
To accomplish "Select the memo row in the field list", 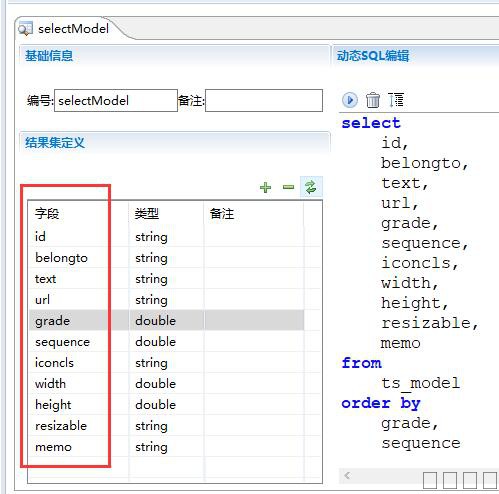I will (x=166, y=447).
